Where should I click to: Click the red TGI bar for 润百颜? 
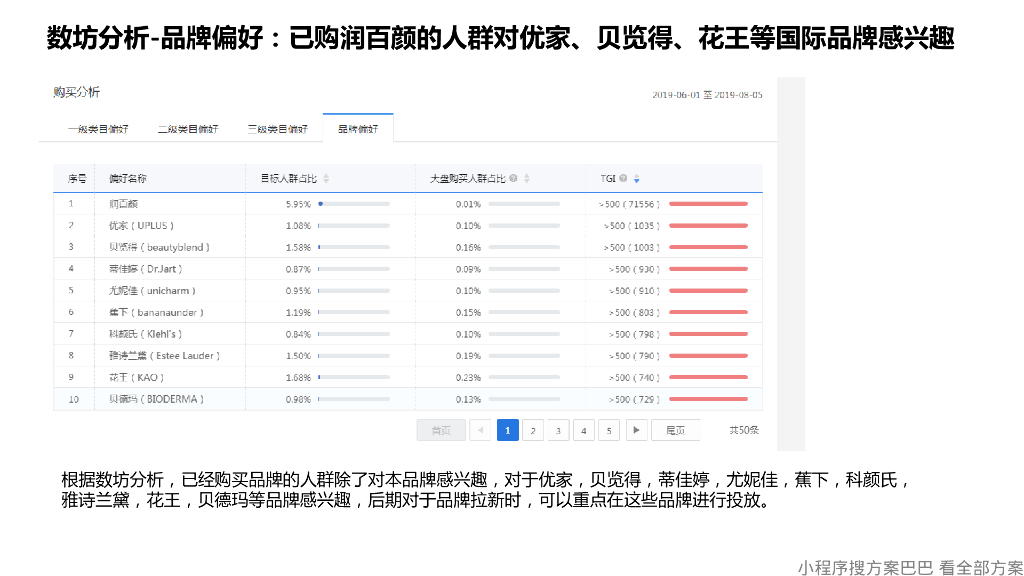click(710, 203)
